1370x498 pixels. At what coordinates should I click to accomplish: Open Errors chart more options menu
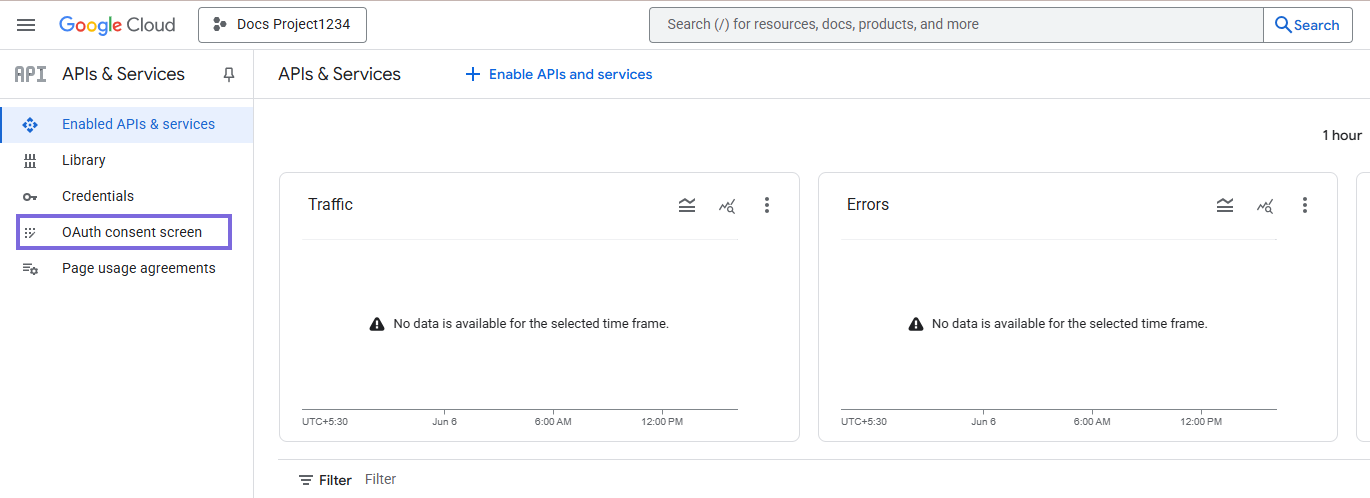pyautogui.click(x=1305, y=205)
